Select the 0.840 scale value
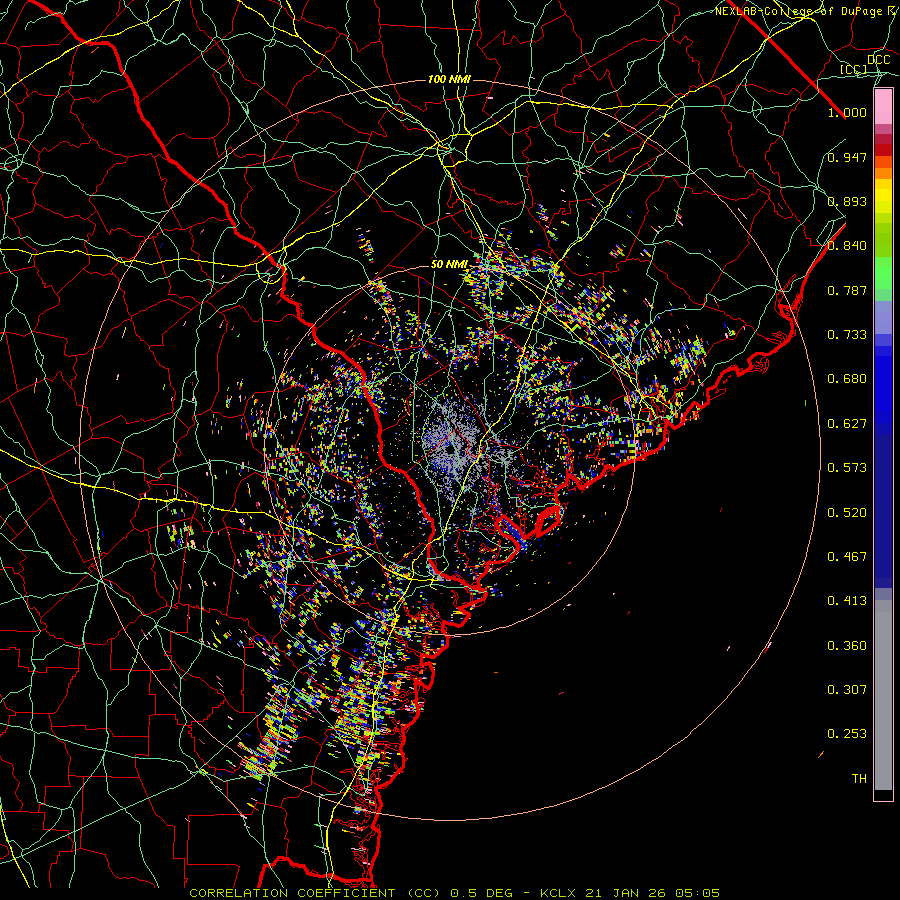Screen dimensions: 900x900 [x=847, y=246]
